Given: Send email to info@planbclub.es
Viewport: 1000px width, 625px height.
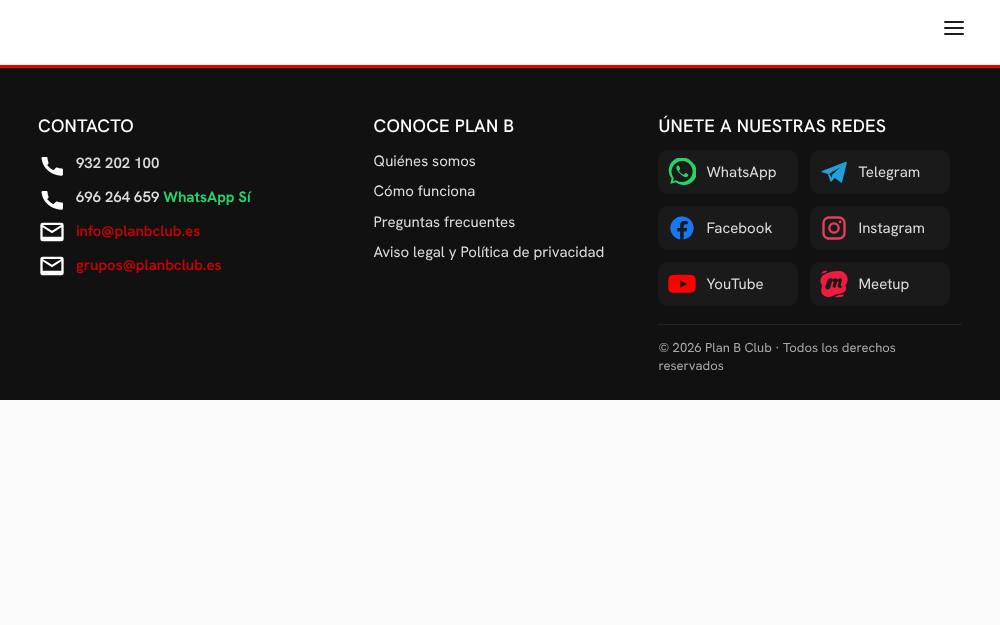Looking at the screenshot, I should [x=138, y=231].
